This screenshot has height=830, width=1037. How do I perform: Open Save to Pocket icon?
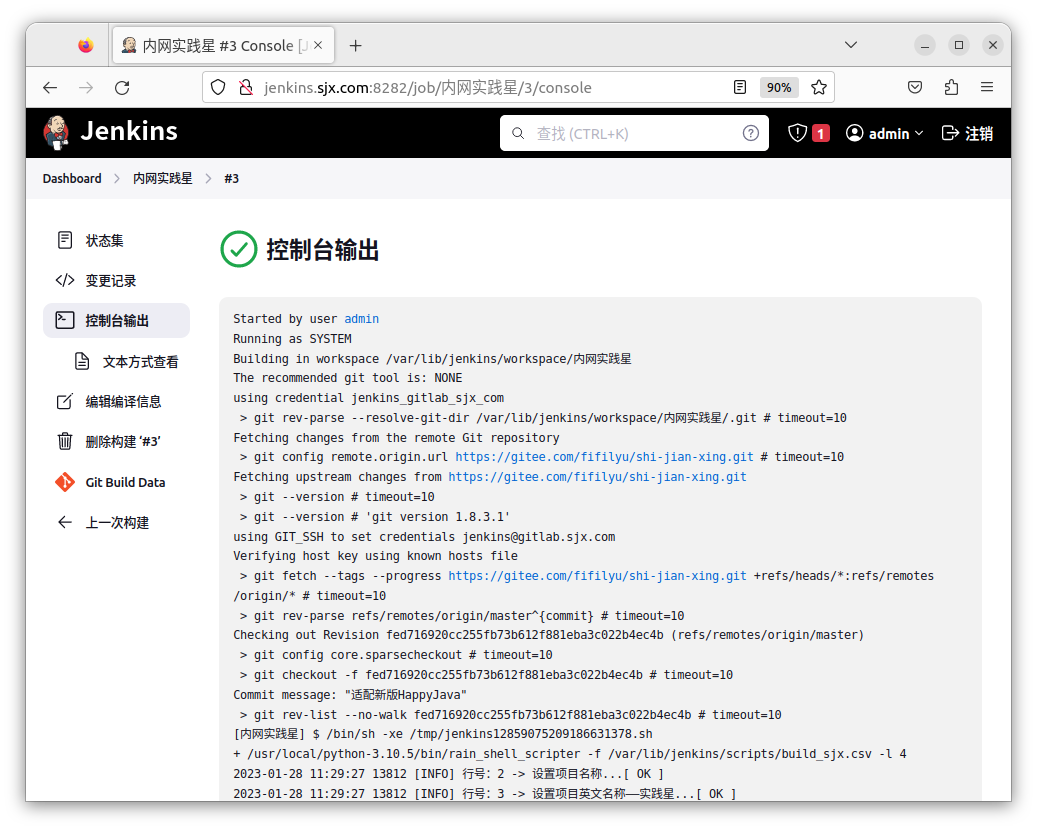click(x=915, y=87)
